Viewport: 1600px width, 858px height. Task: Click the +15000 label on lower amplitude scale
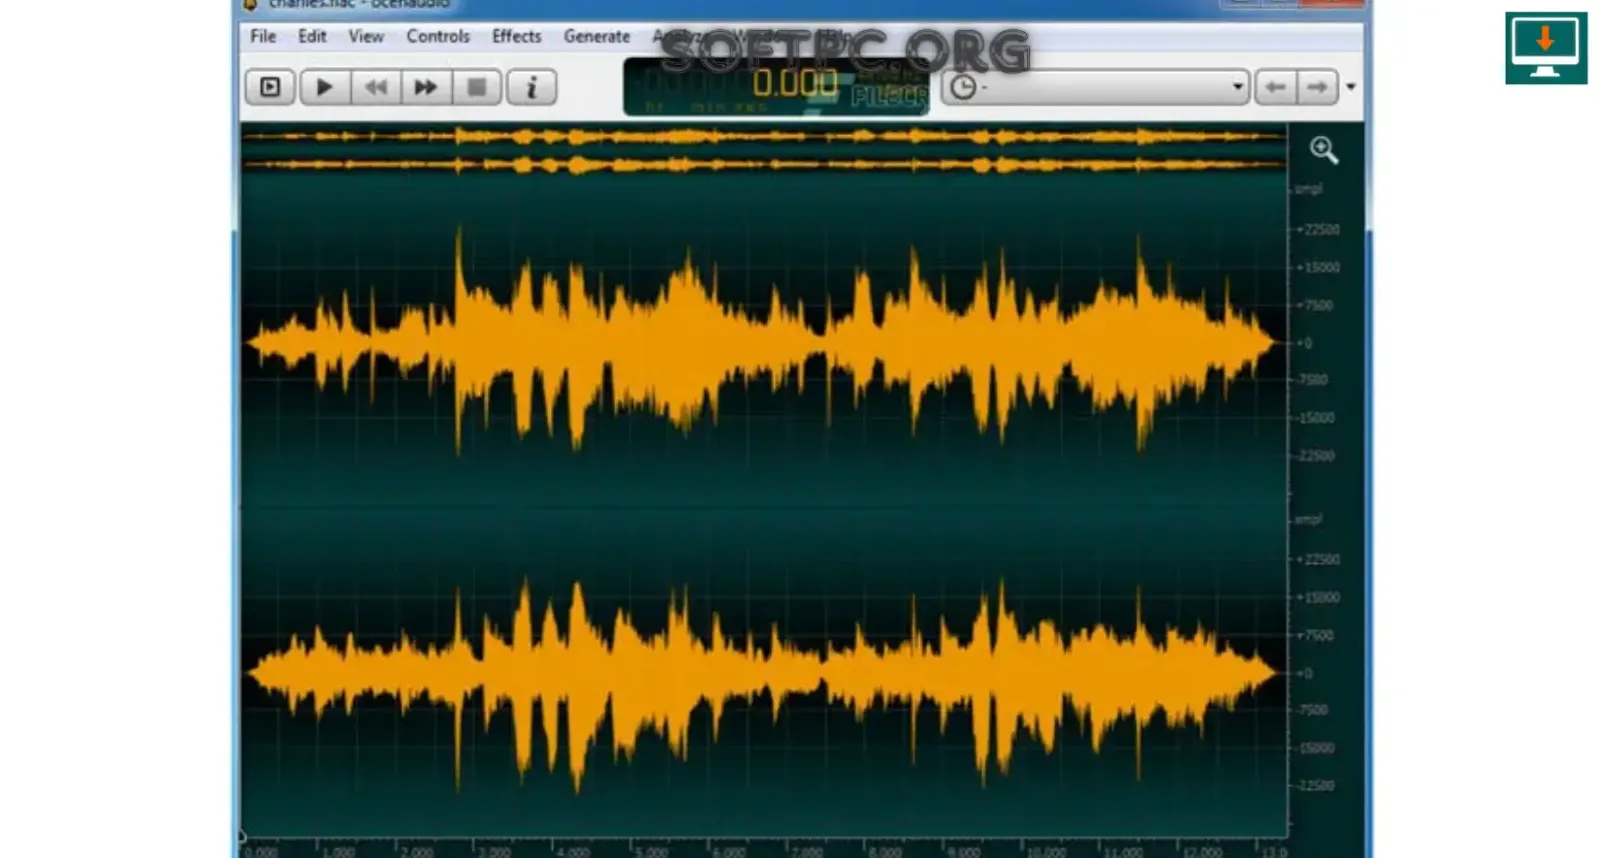coord(1318,597)
